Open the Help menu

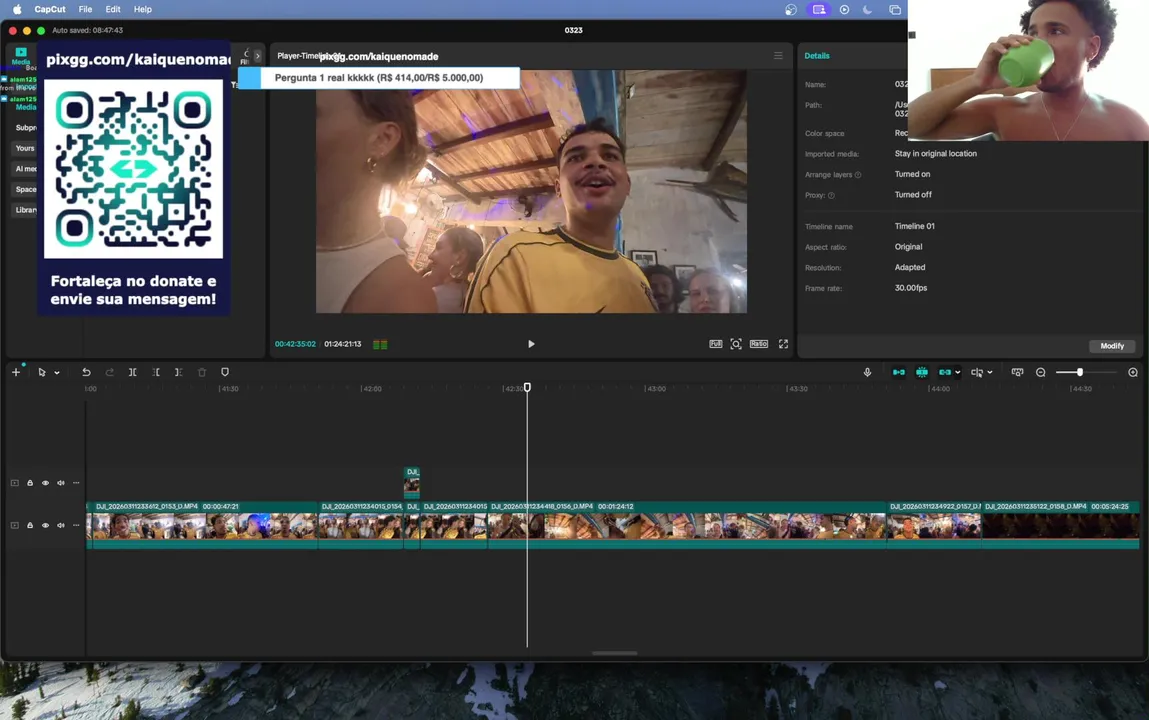click(143, 10)
